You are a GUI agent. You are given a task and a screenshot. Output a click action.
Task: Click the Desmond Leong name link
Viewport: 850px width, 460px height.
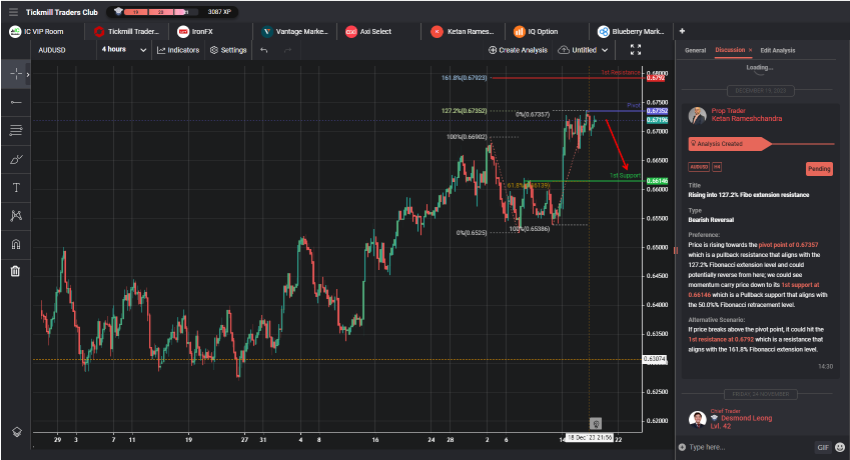746,418
